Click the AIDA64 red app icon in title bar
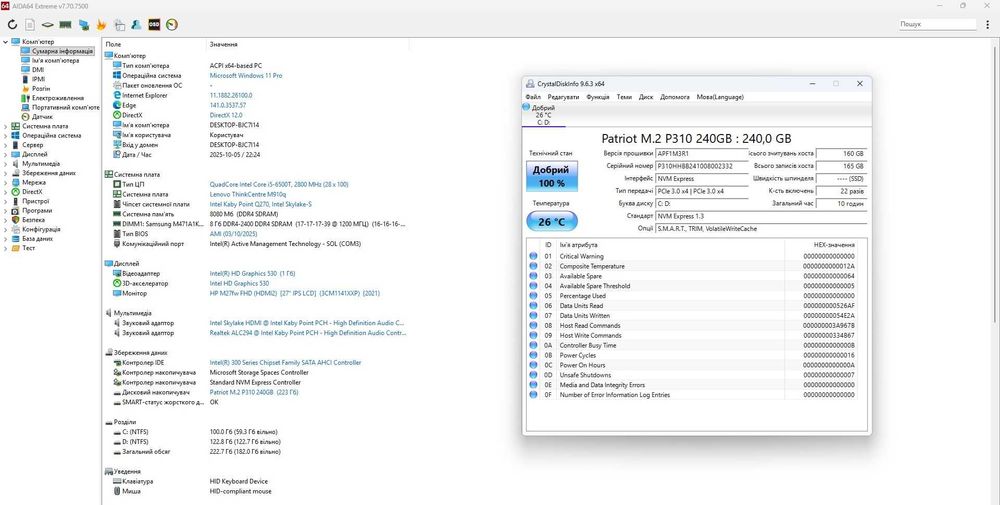Screen dimensions: 1000x505 (4, 5)
